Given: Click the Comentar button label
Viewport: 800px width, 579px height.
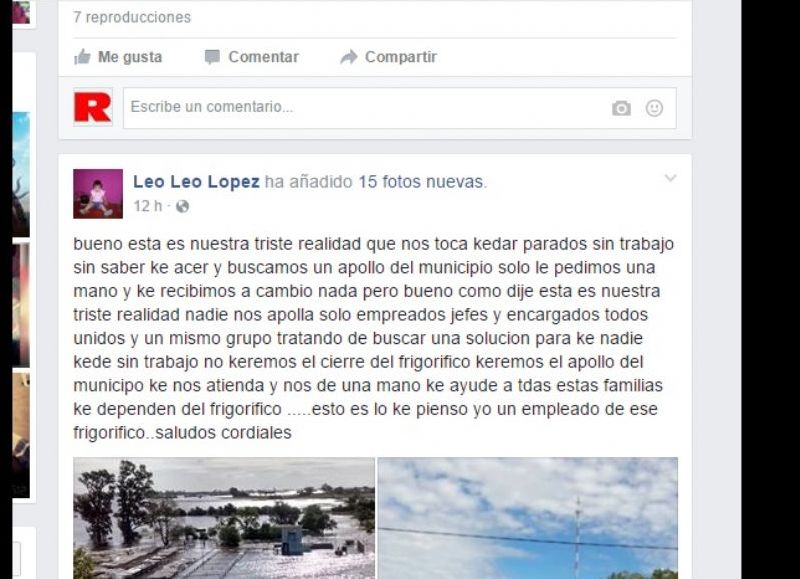Looking at the screenshot, I should coord(263,57).
